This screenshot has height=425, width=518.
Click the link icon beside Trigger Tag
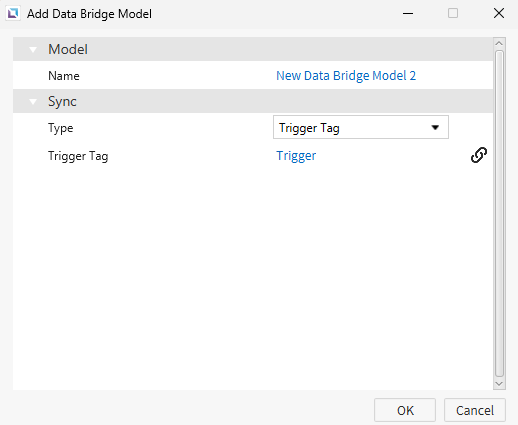pos(479,155)
